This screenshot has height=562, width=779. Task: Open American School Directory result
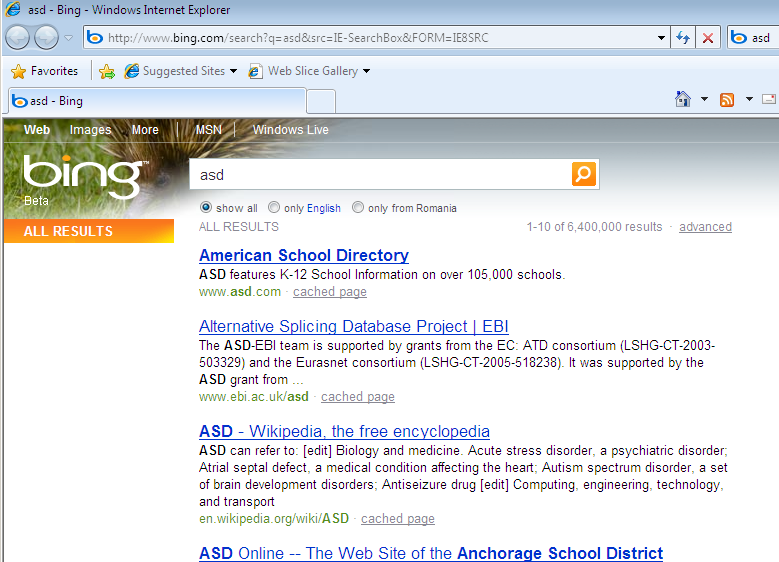pos(304,255)
